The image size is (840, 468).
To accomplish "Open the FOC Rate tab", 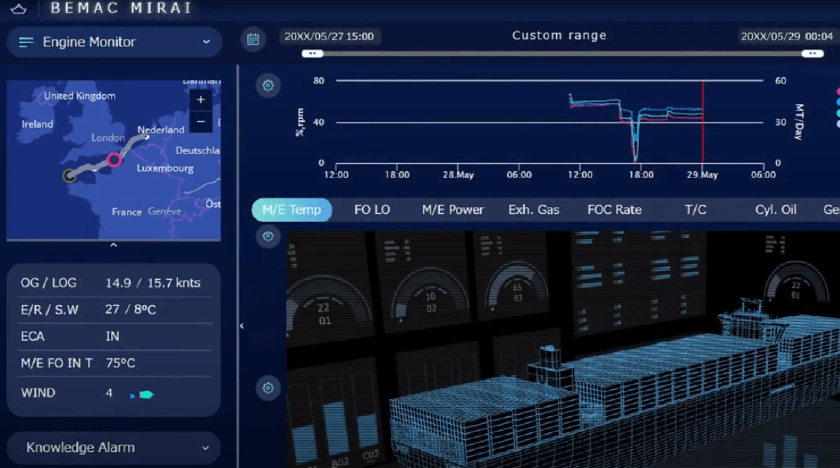I will (614, 210).
